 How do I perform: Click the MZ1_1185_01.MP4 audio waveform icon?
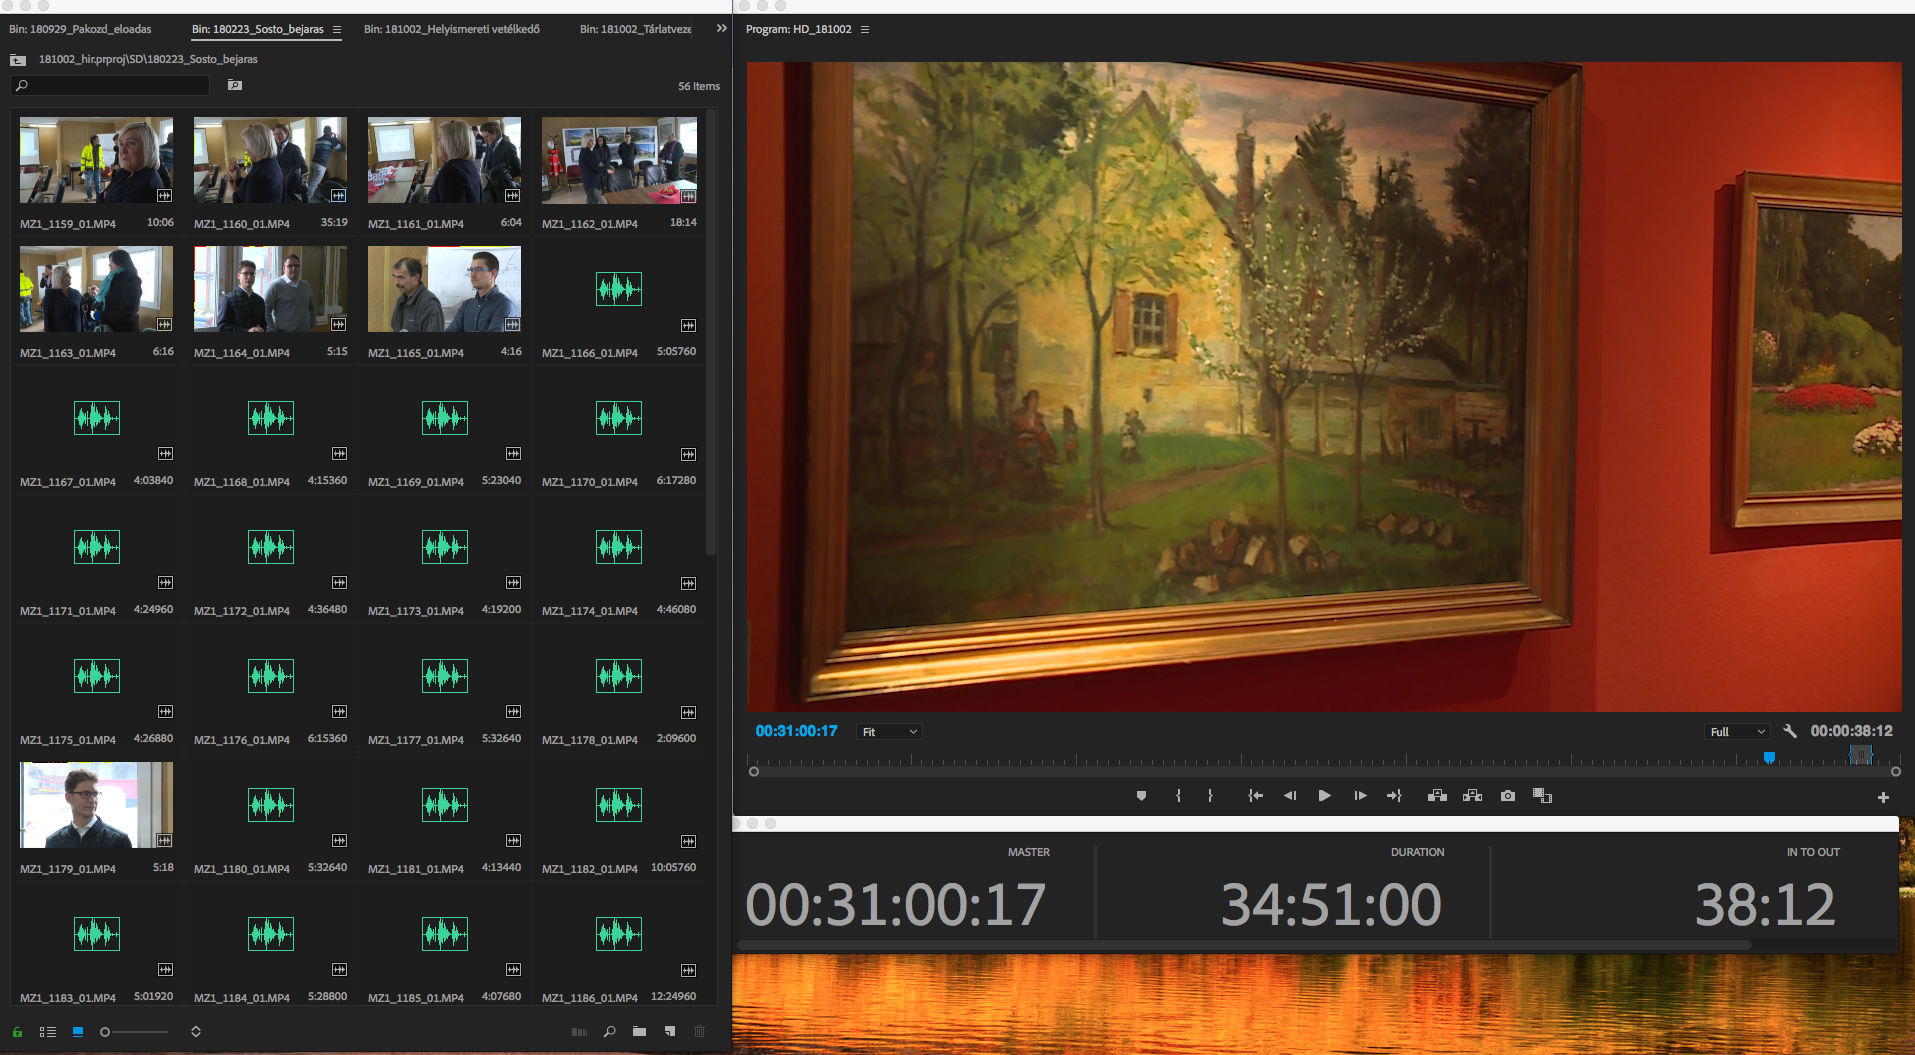click(445, 934)
